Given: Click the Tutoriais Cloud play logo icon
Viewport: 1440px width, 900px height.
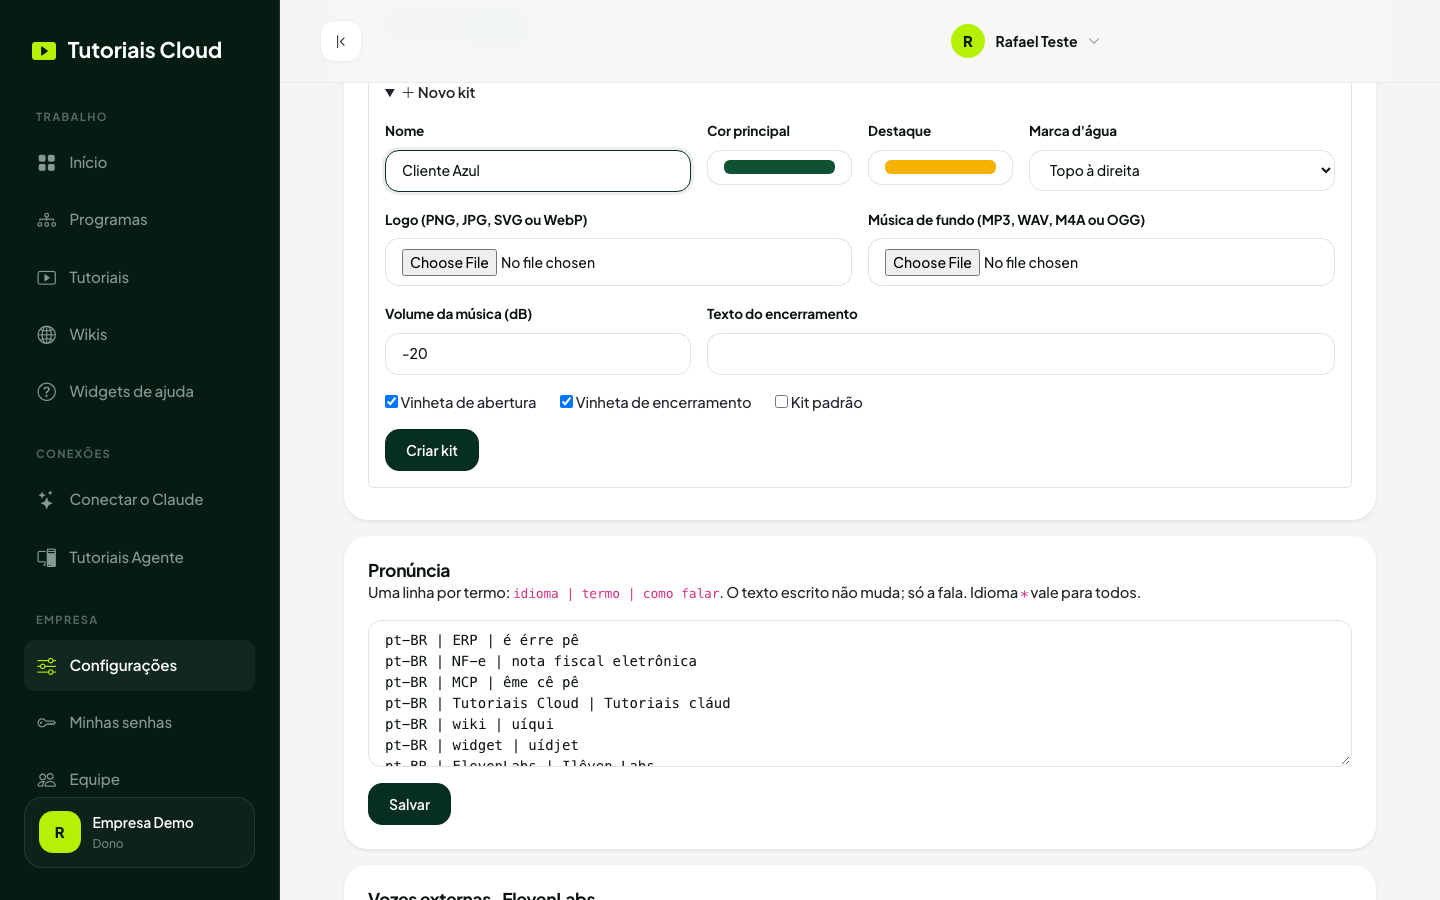Looking at the screenshot, I should pyautogui.click(x=44, y=51).
